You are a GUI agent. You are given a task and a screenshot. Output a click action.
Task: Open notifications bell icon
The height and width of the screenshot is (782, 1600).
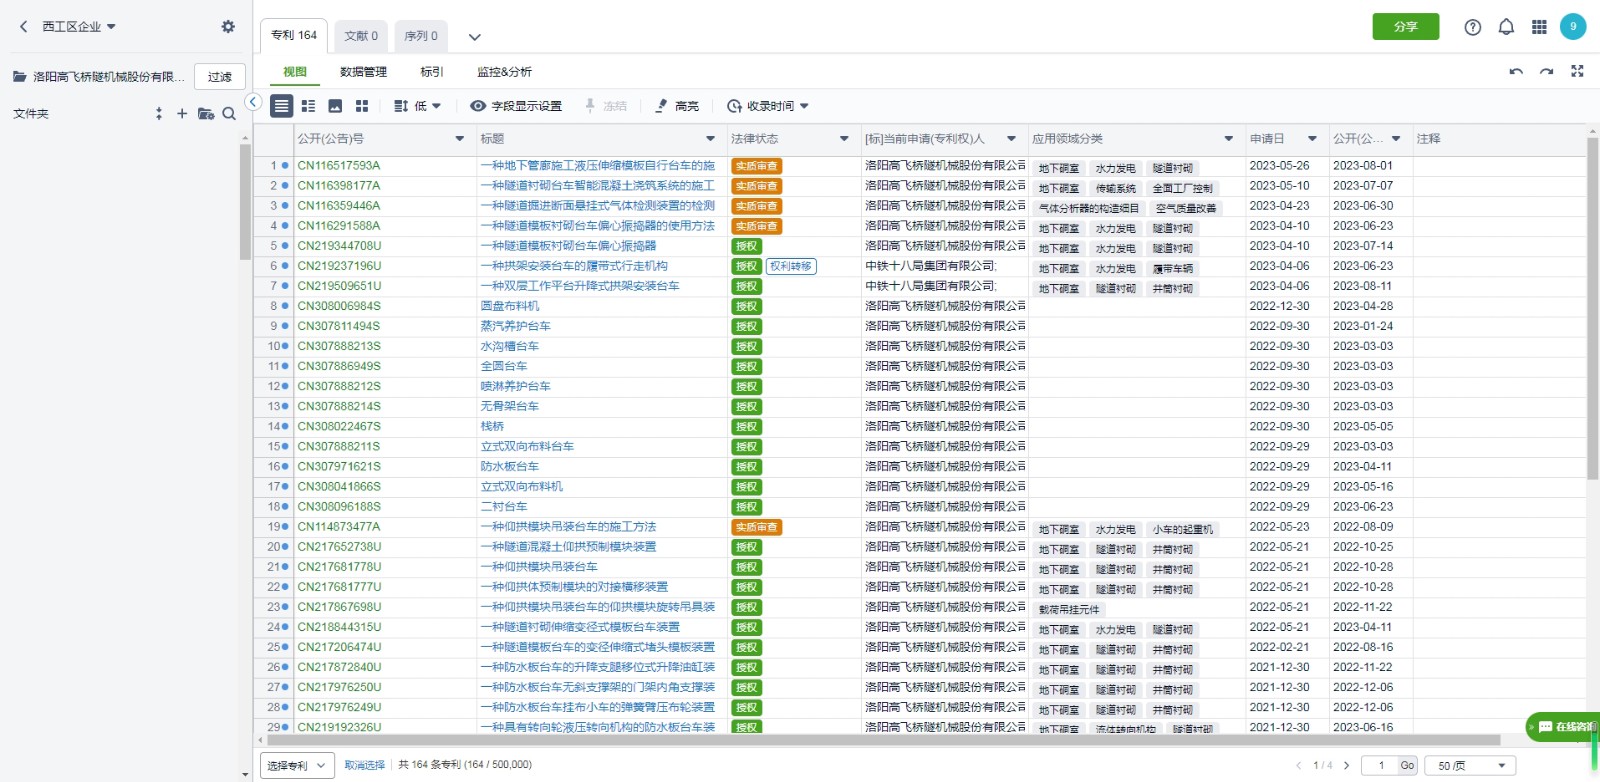coord(1506,28)
